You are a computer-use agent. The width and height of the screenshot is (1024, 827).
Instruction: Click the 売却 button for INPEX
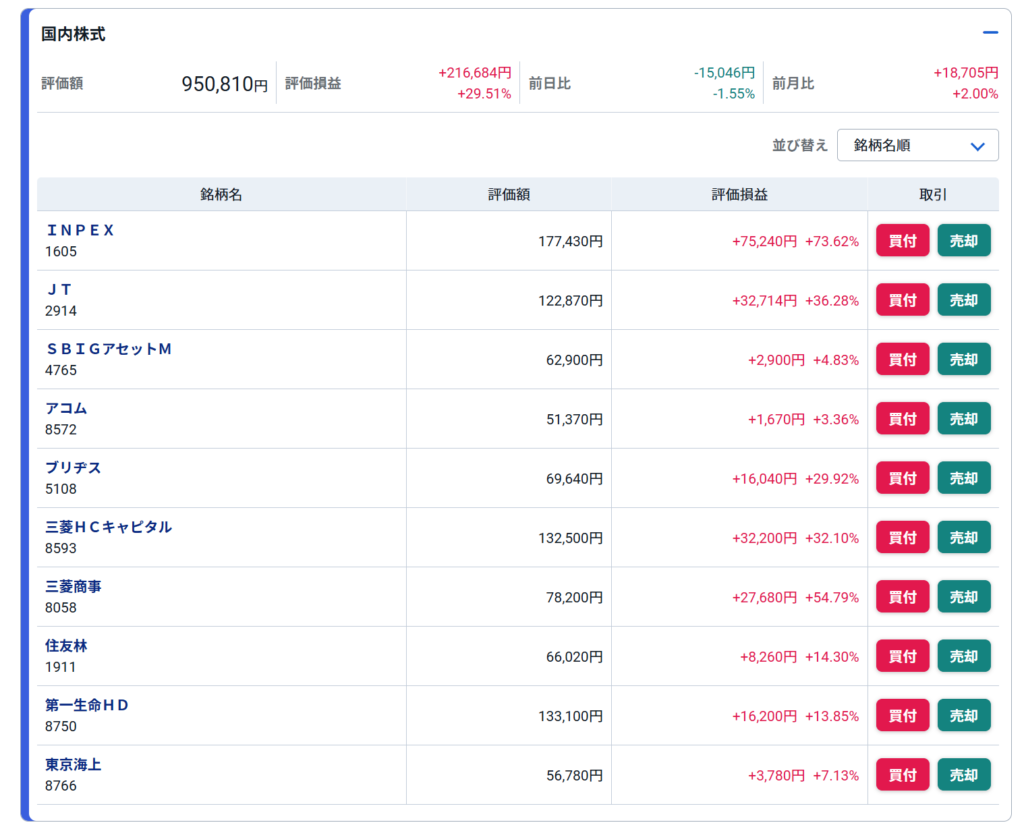coord(963,241)
